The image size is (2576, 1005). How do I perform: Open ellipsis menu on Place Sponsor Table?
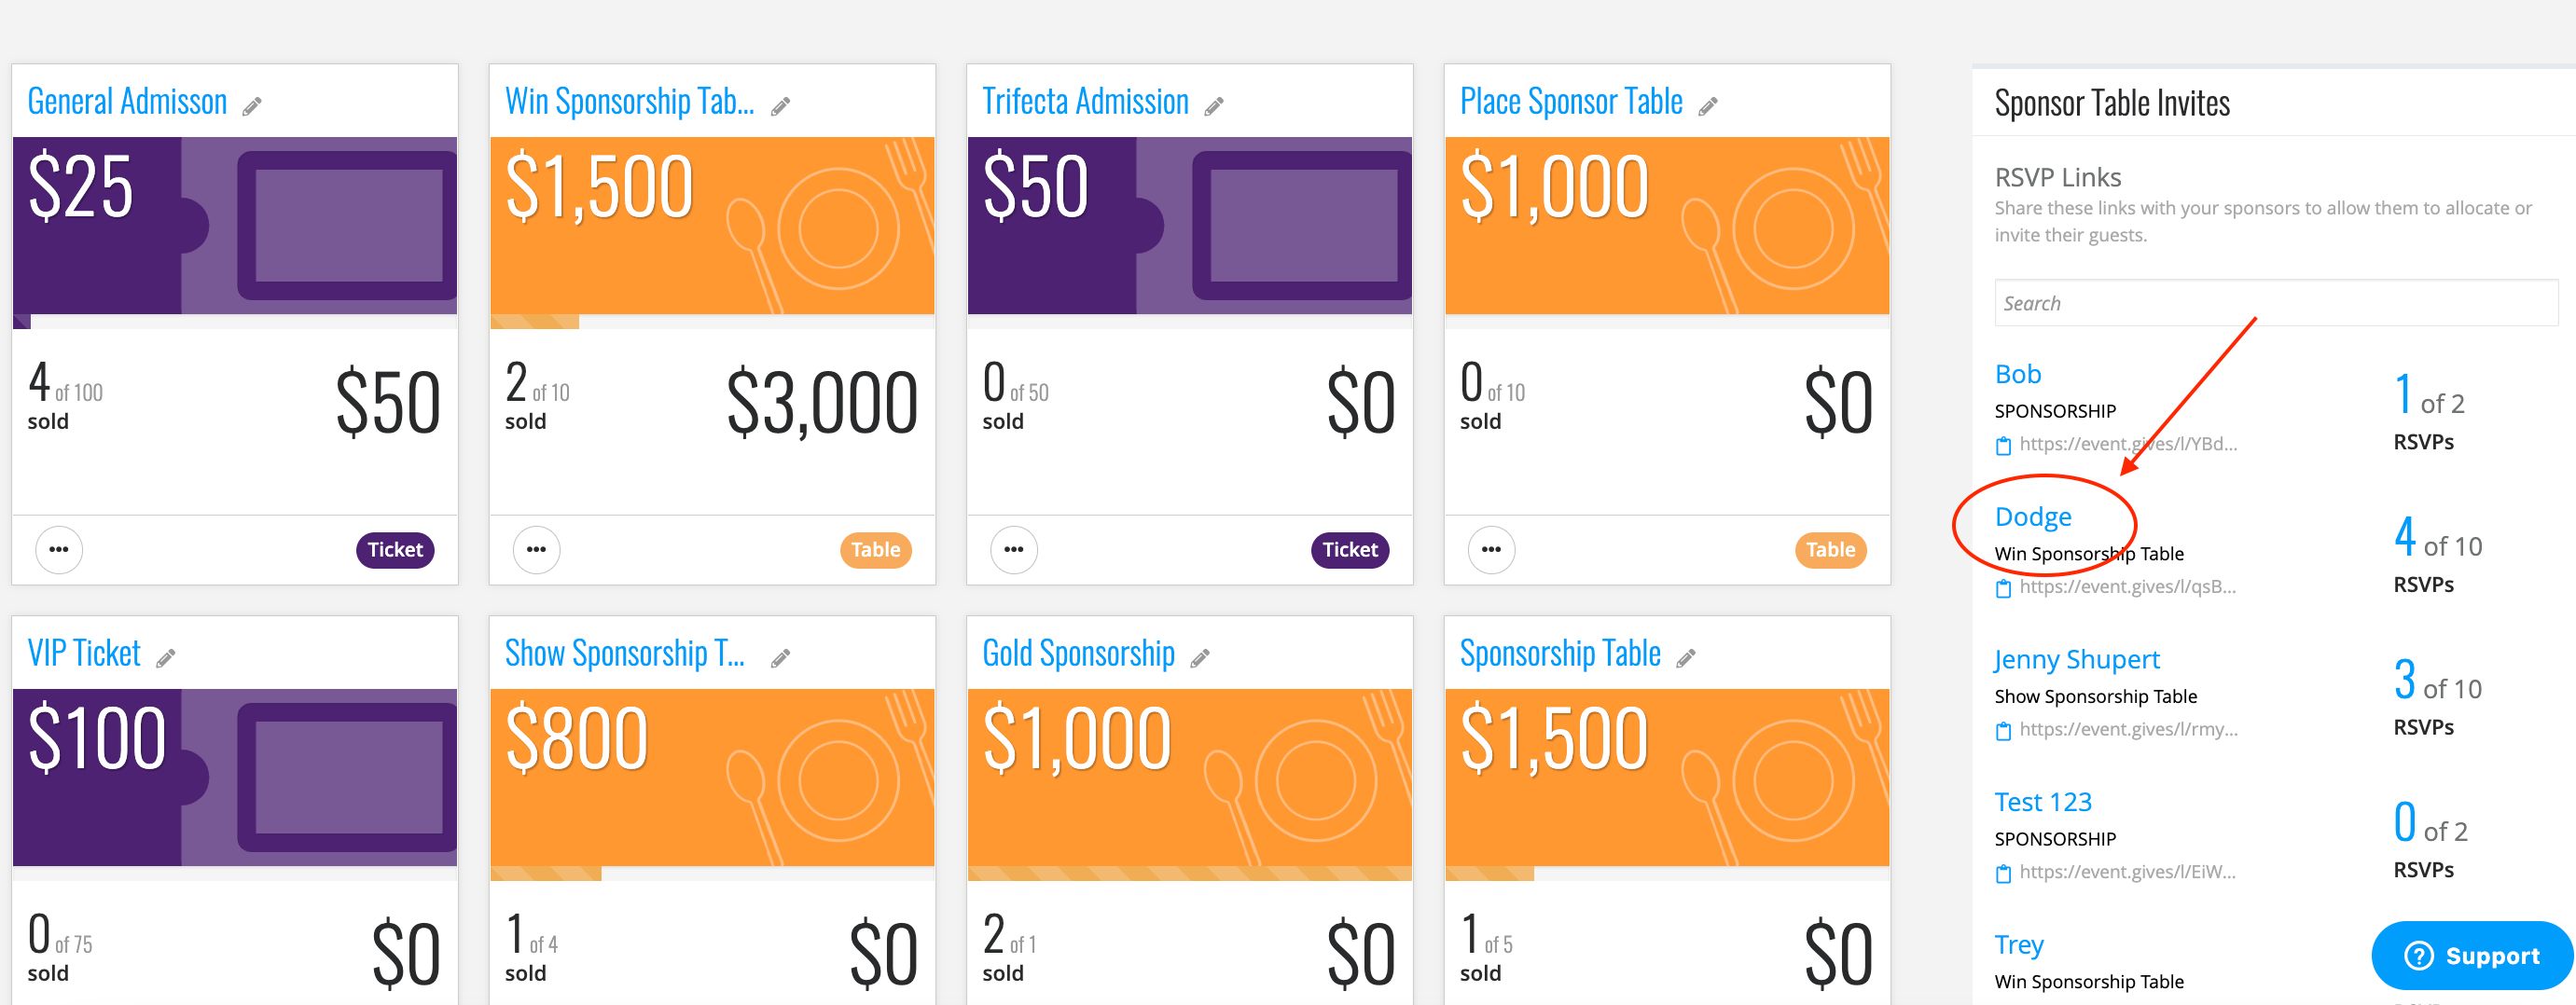[1491, 550]
